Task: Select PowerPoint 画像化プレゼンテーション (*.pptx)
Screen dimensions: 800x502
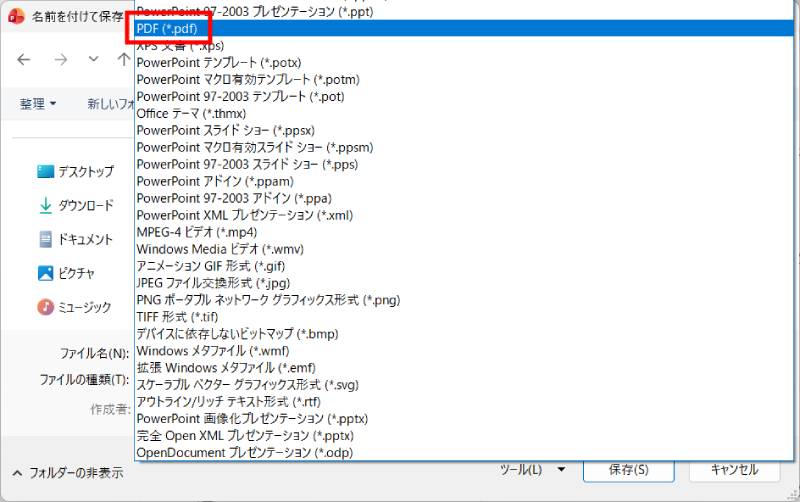Action: point(464,418)
